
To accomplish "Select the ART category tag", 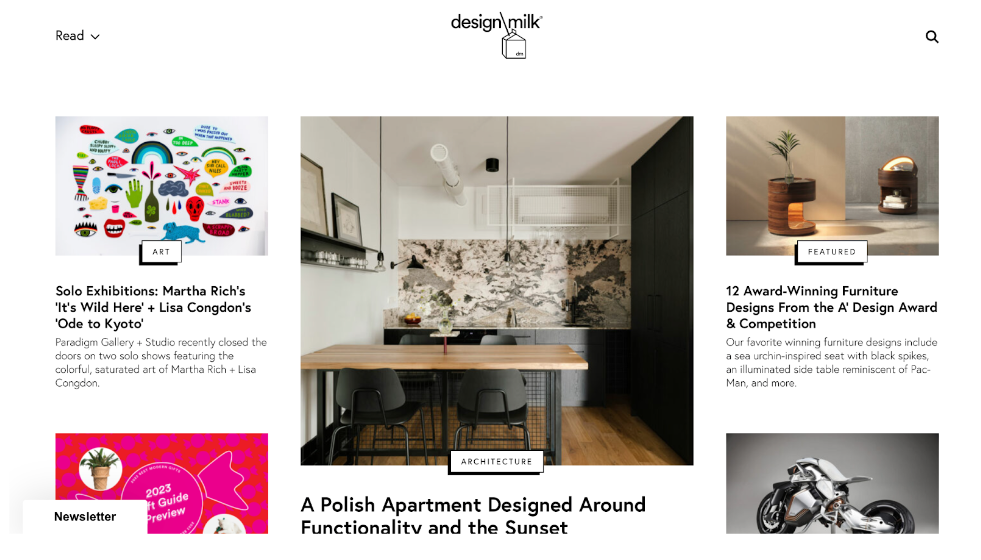I will pos(161,252).
